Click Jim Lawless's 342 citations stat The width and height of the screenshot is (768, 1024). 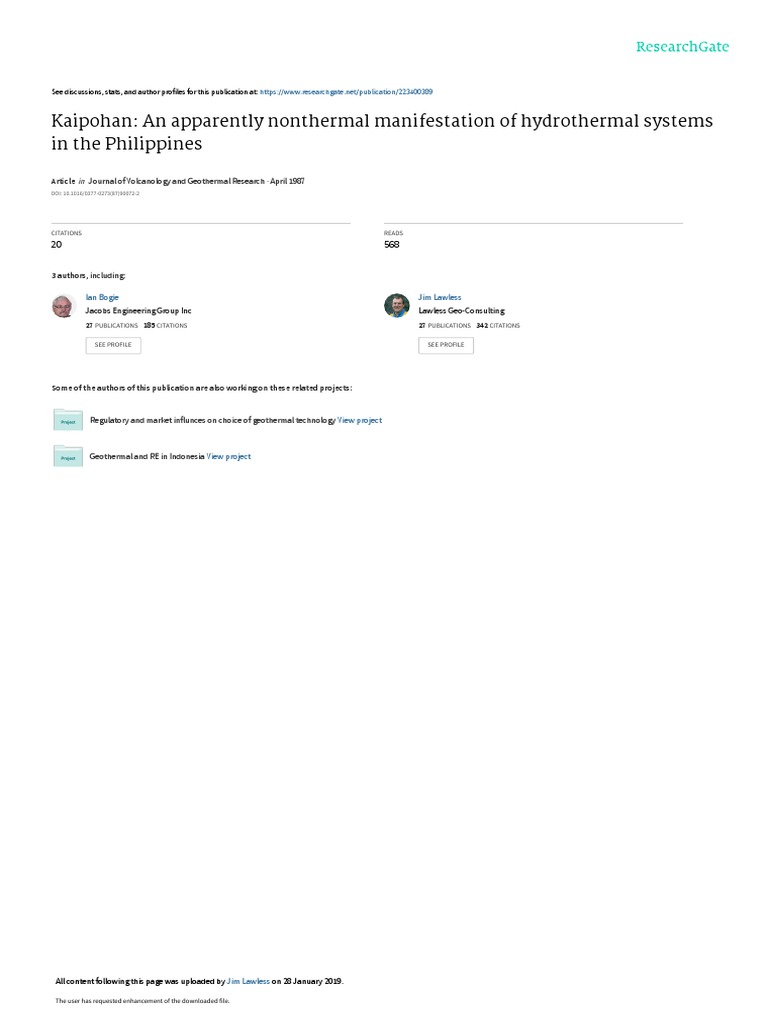point(498,325)
